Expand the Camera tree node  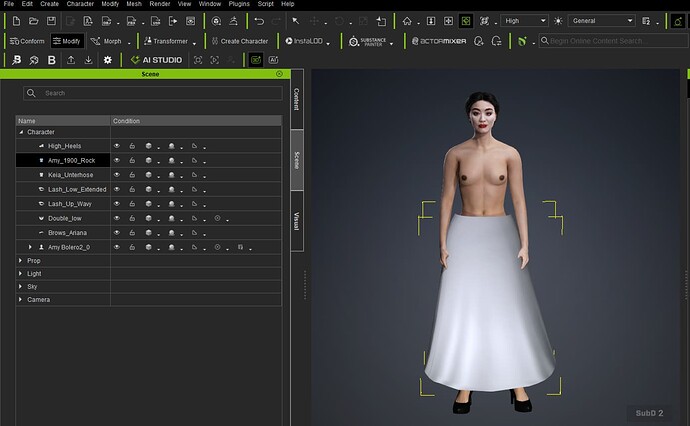pos(21,299)
